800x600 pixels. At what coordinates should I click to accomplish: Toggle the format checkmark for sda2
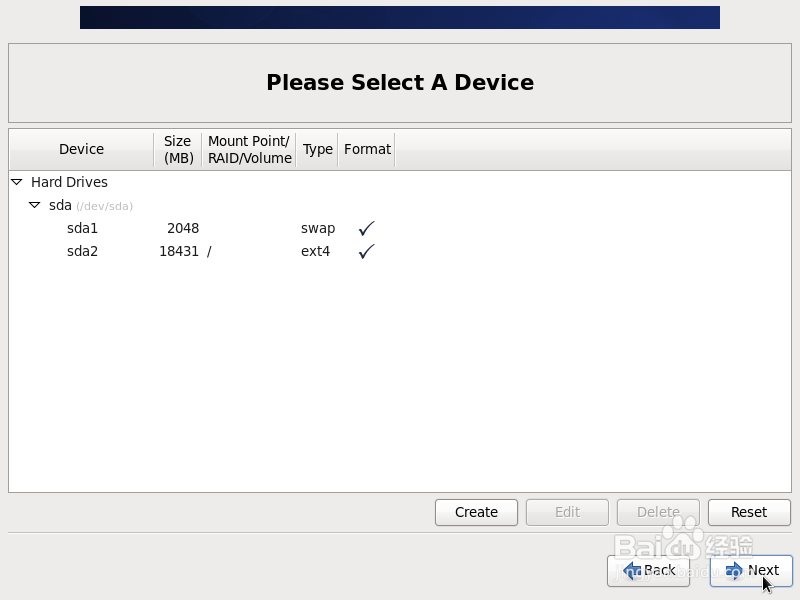[366, 251]
